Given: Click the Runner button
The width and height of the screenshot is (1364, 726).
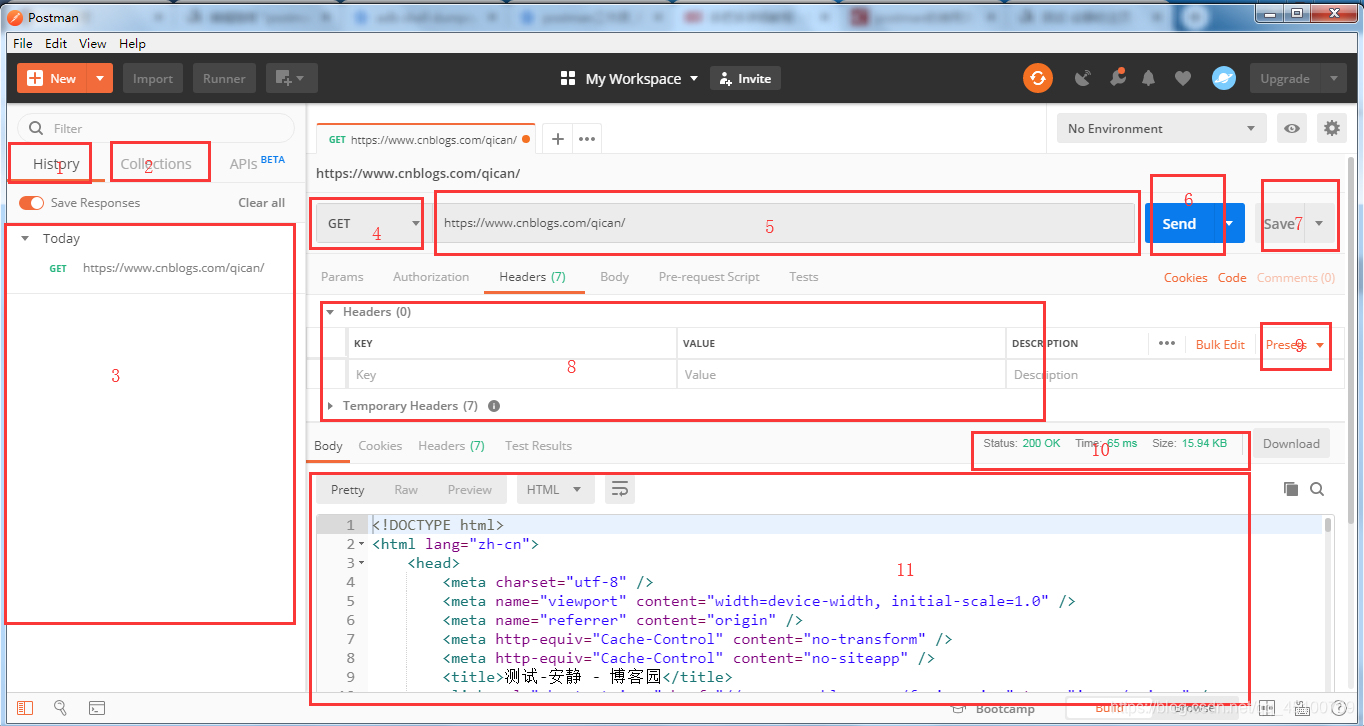Looking at the screenshot, I should (224, 78).
